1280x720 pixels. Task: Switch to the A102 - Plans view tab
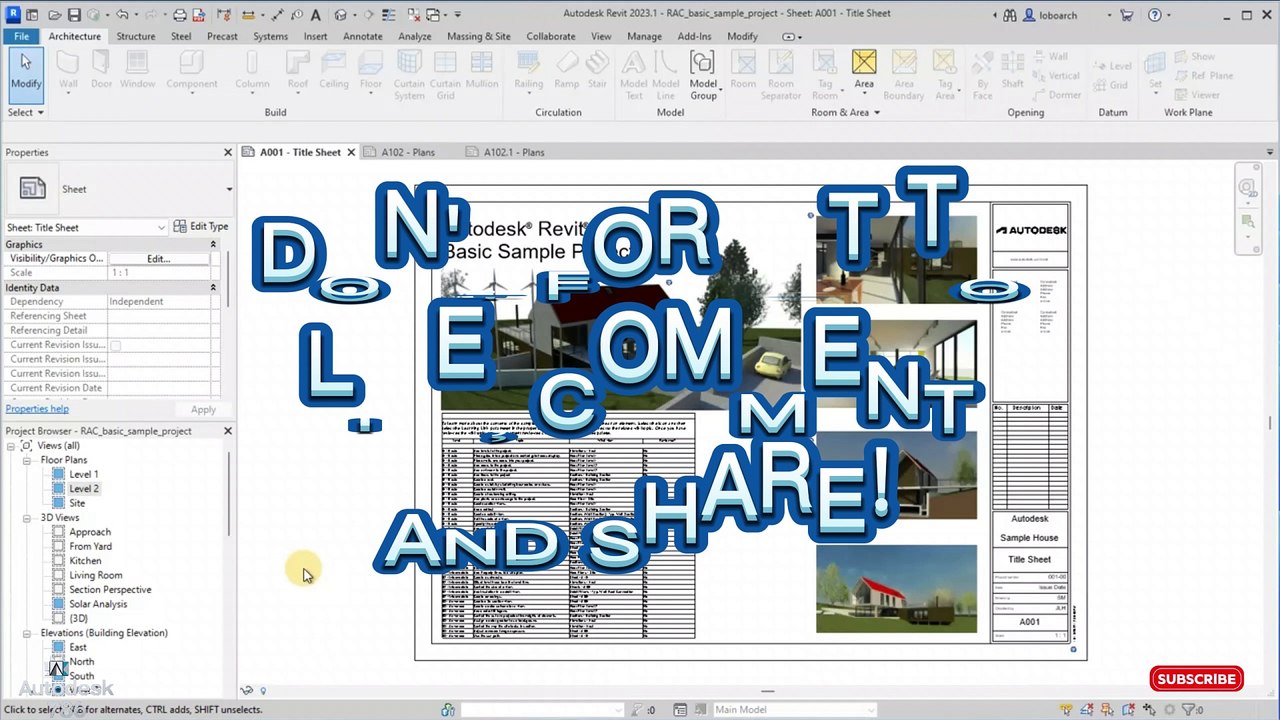coord(408,152)
